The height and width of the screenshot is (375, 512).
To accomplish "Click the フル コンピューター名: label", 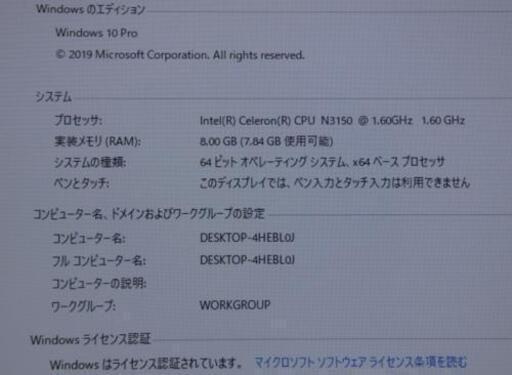I will pos(99,261).
